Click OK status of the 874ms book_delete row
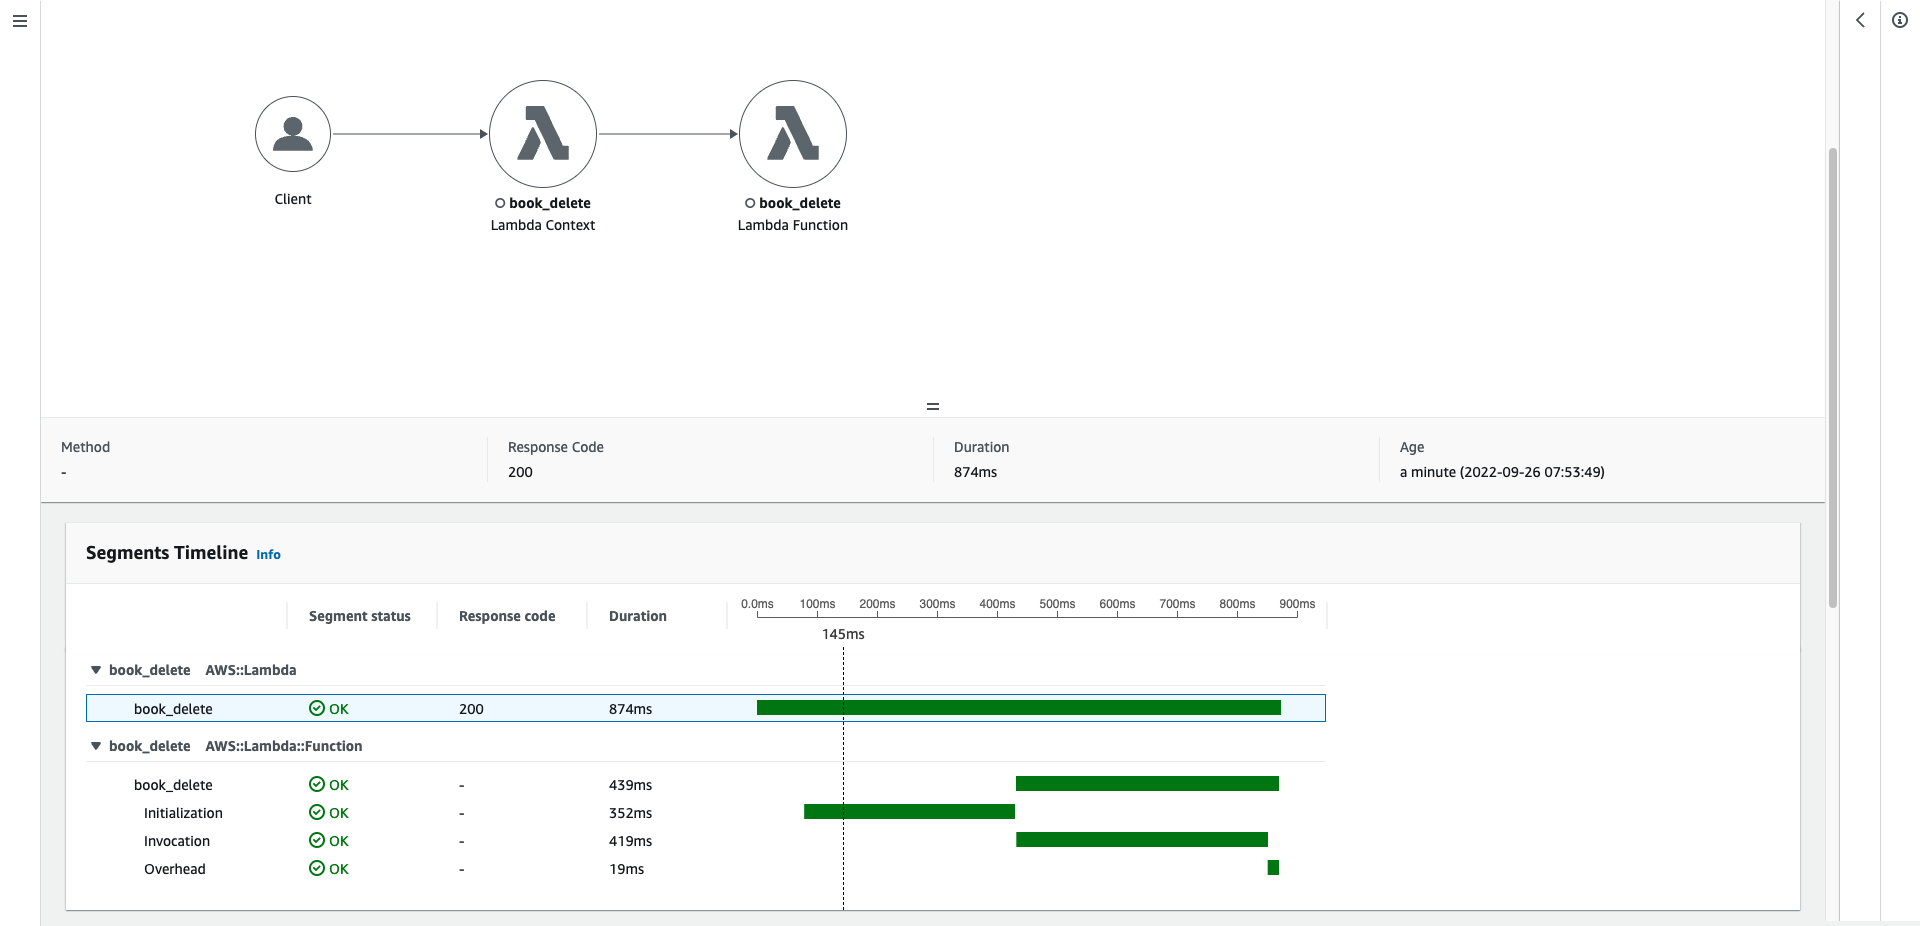This screenshot has width=1920, height=926. tap(329, 709)
